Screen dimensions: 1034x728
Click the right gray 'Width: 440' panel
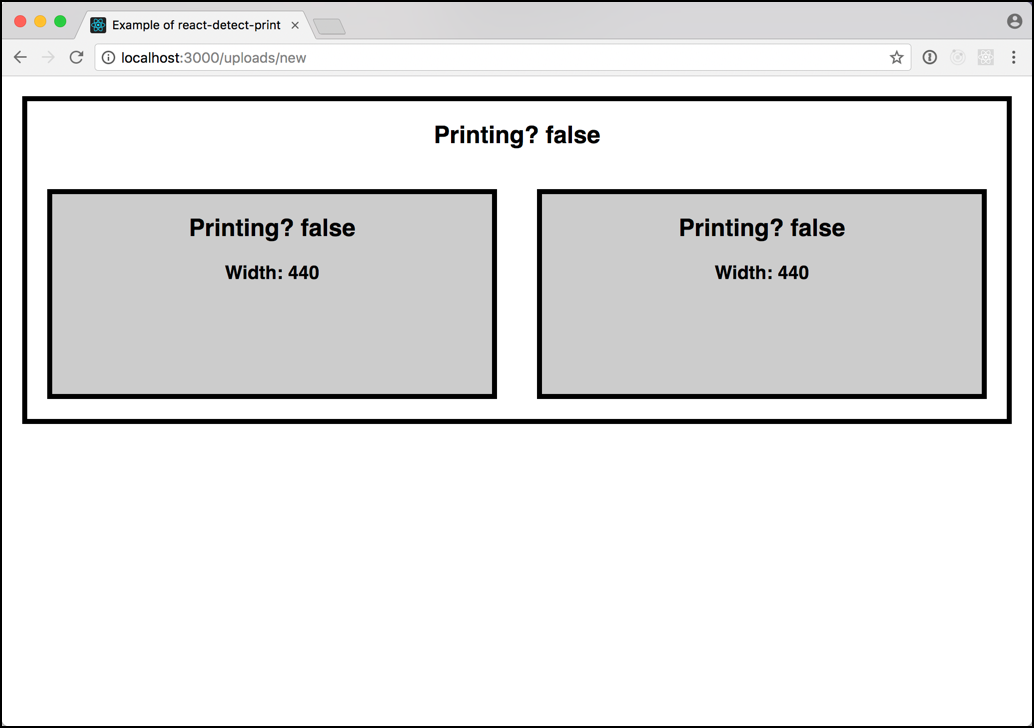[x=761, y=272]
